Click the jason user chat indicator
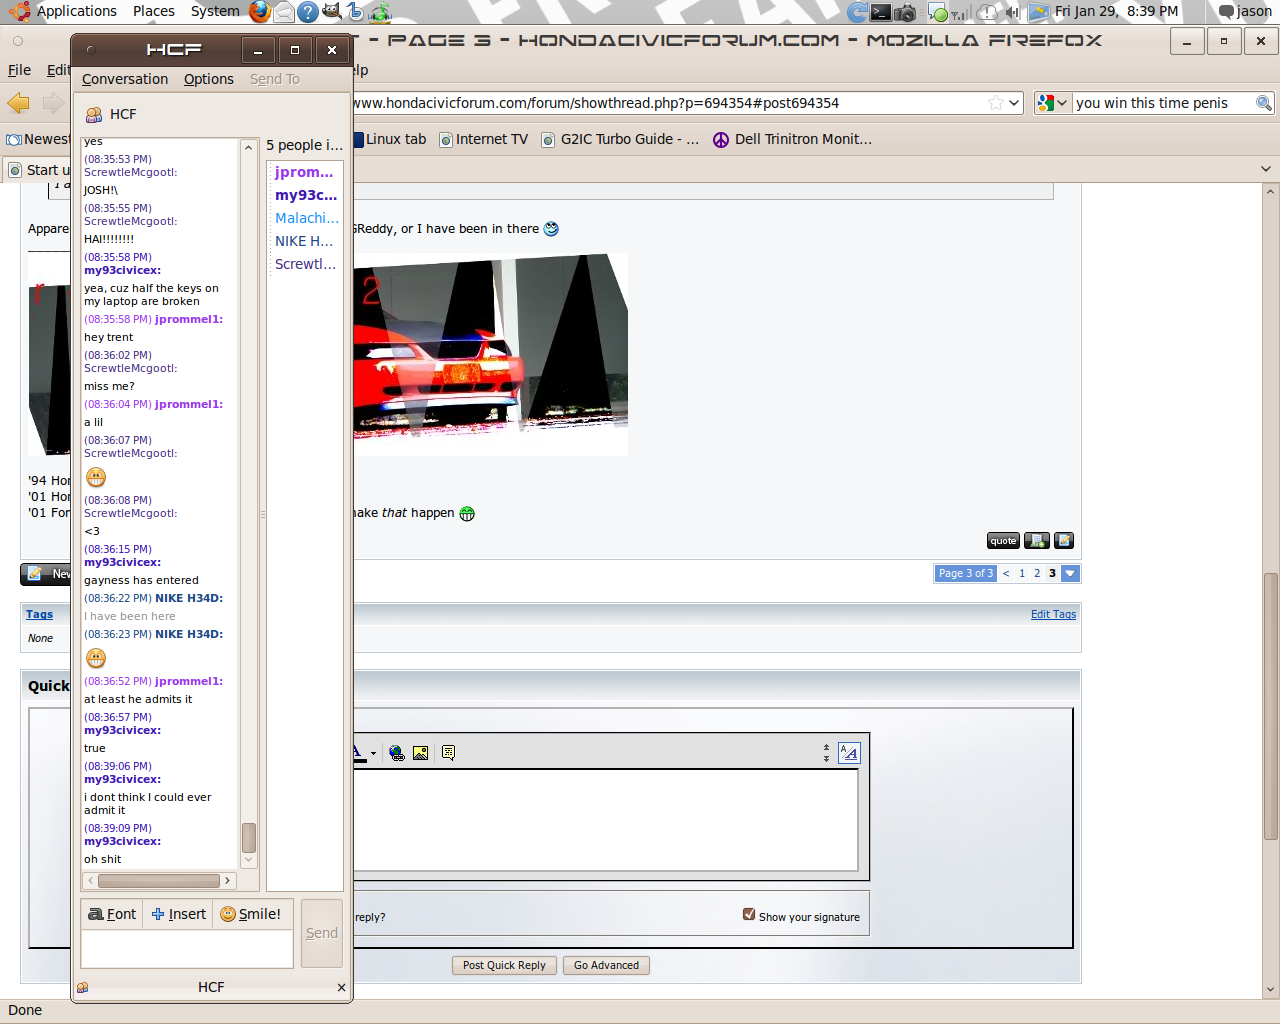 pyautogui.click(x=1245, y=11)
